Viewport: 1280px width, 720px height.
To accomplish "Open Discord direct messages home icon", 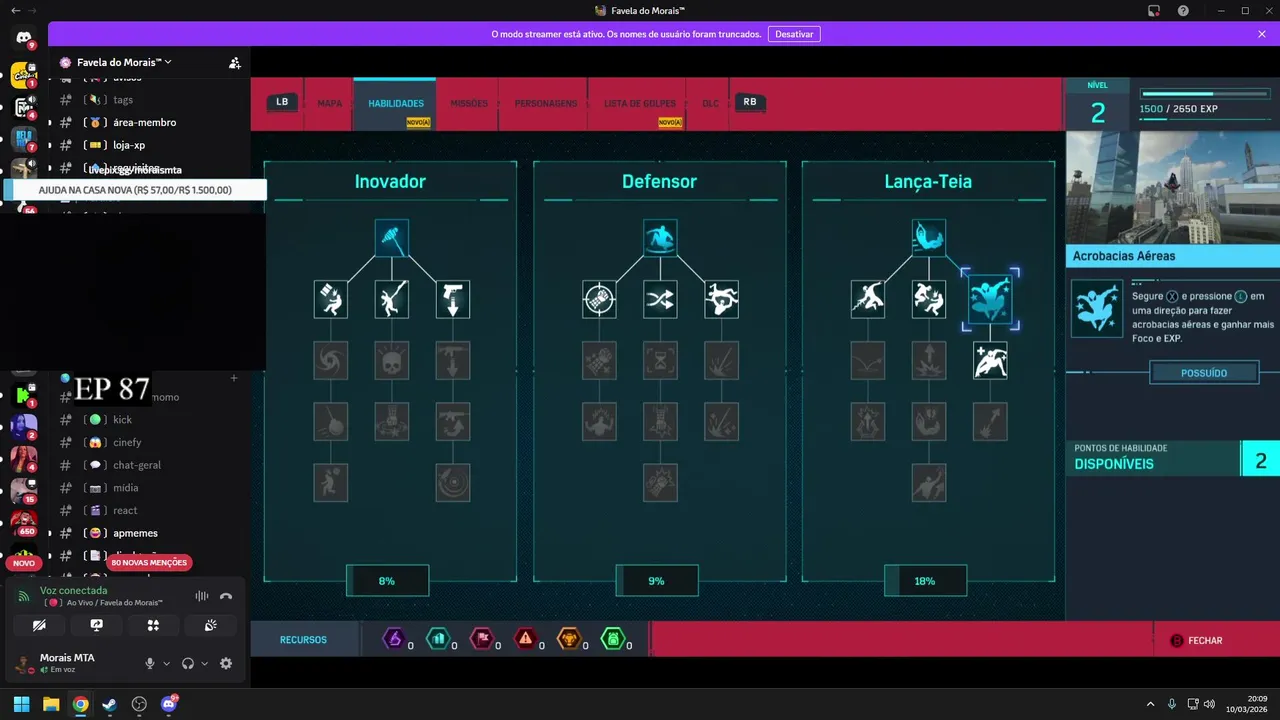I will [x=24, y=38].
